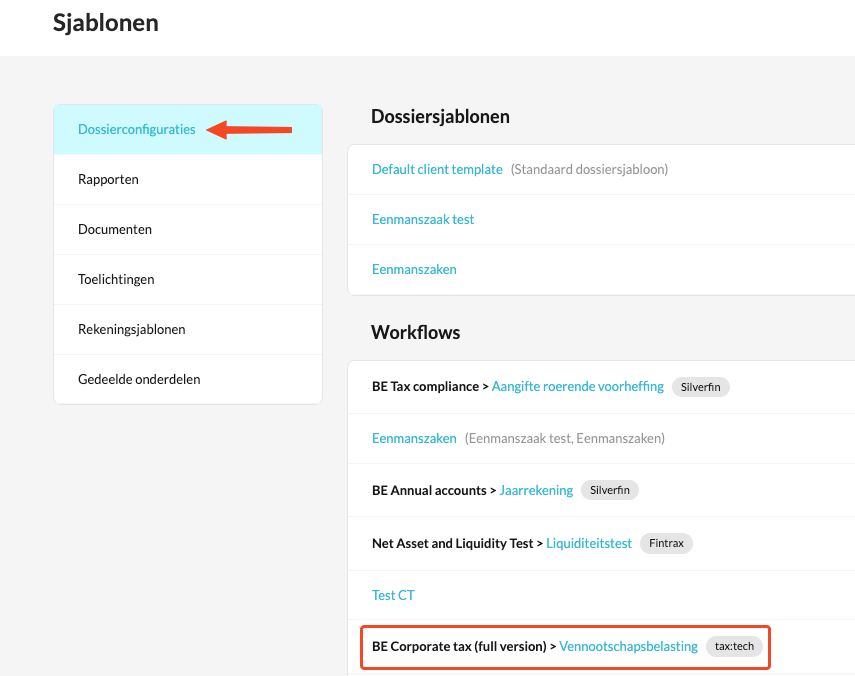Click the tax:tech badge
Screen dimensions: 855x676
point(734,646)
